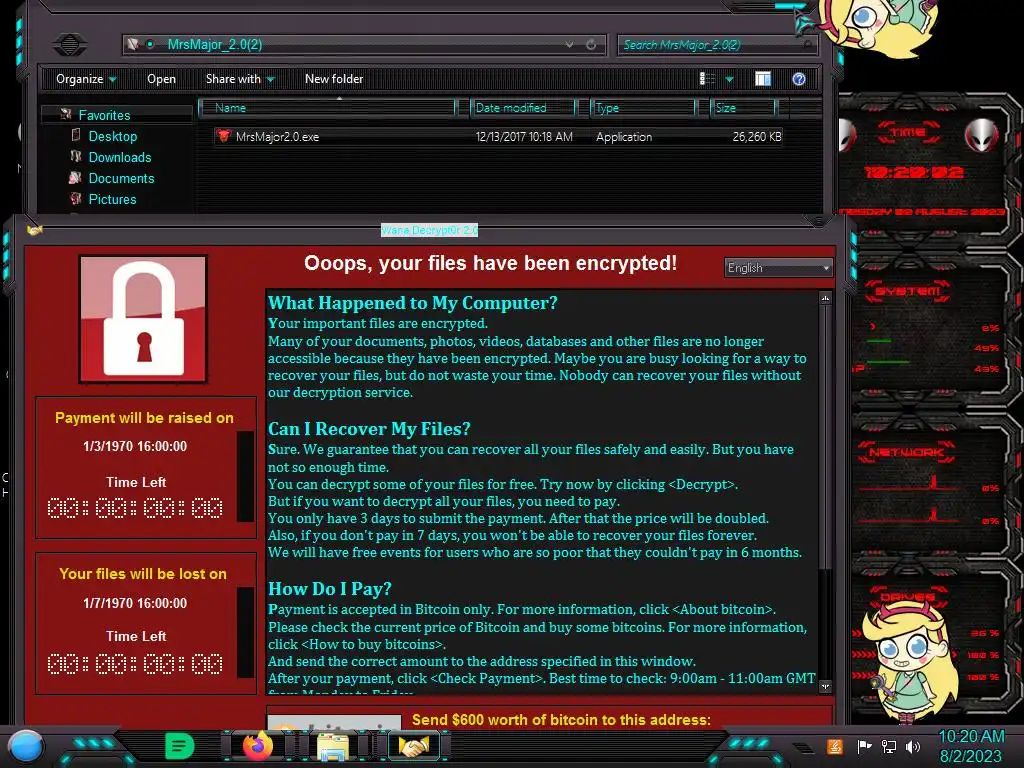Refresh the MrsMajor_2.0(2) folder view

(x=591, y=44)
